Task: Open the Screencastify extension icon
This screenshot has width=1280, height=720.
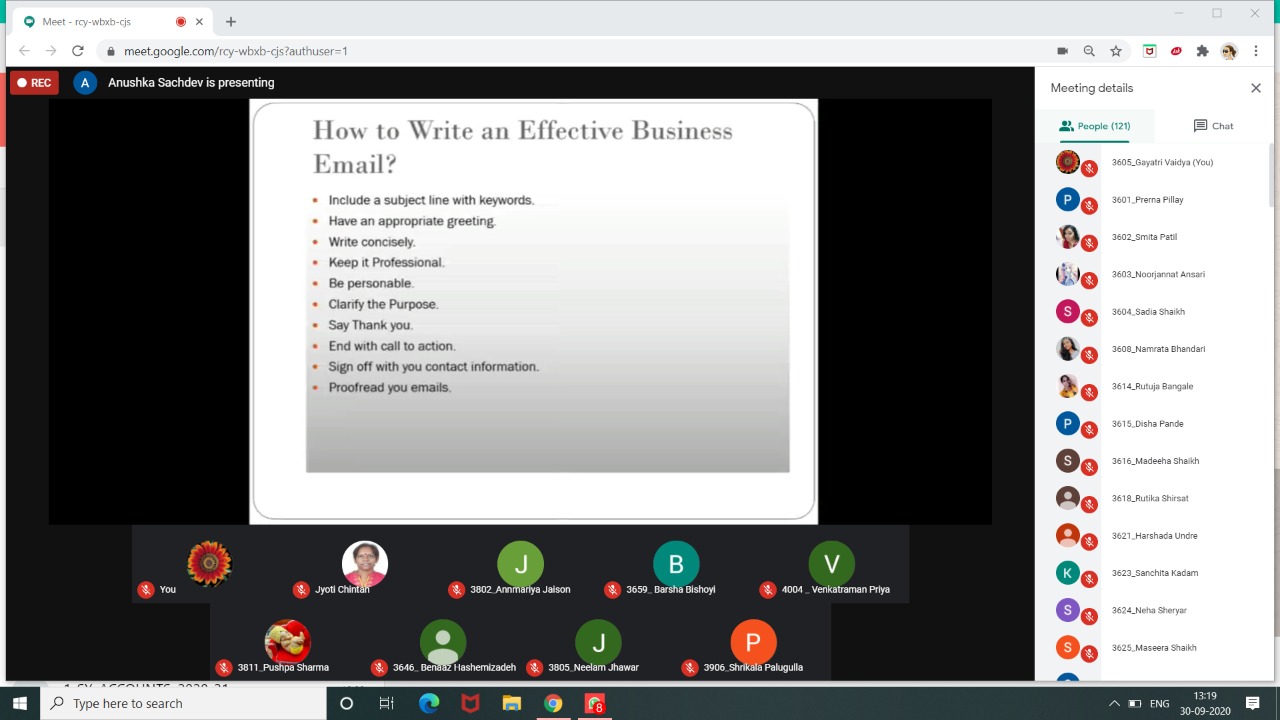Action: click(1148, 51)
